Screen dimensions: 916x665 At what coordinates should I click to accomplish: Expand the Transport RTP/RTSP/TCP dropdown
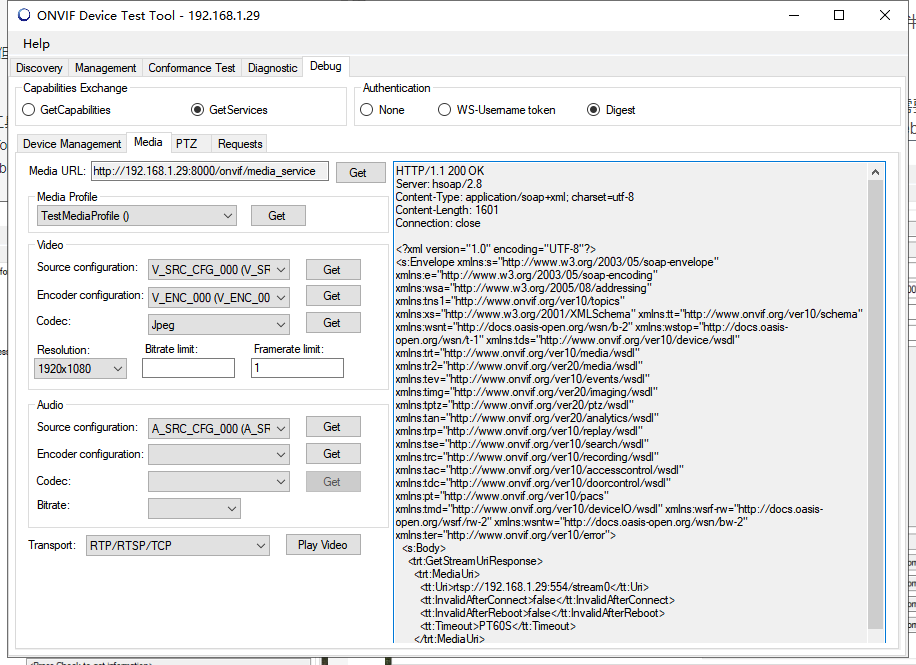pyautogui.click(x=178, y=546)
